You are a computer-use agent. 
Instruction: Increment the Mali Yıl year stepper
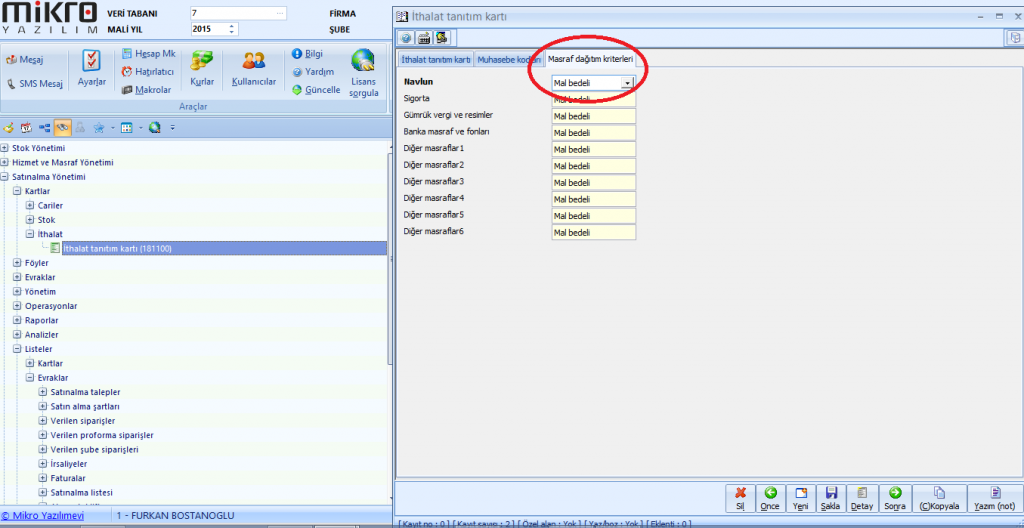point(233,26)
